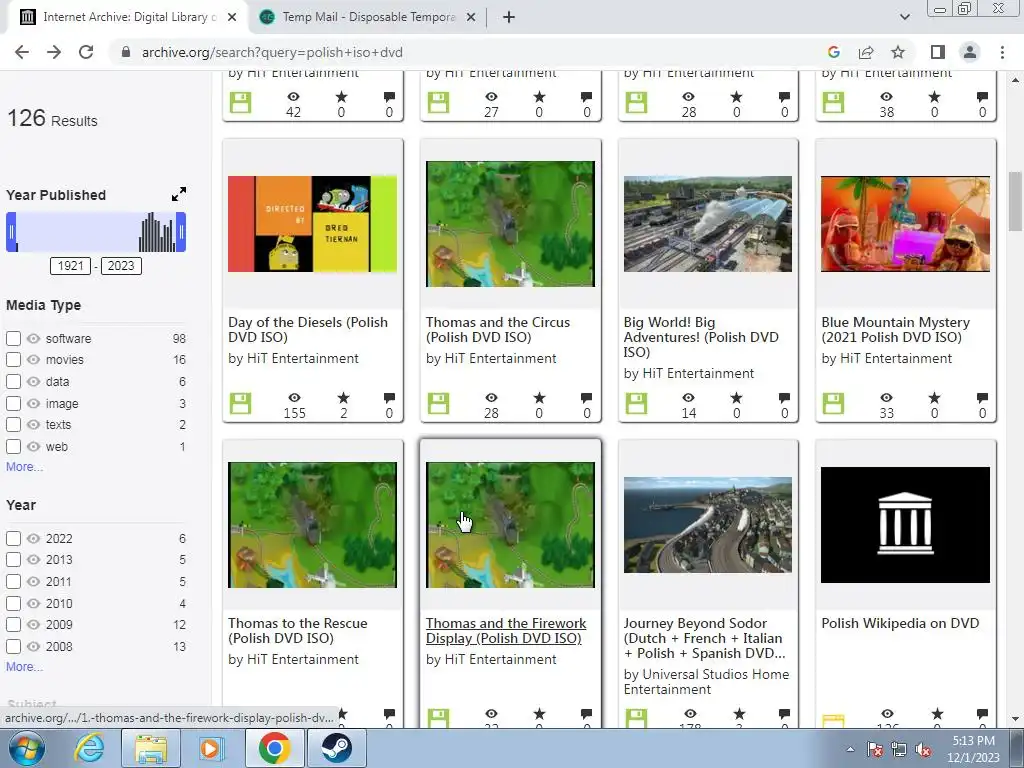Open Steam from the taskbar
Image resolution: width=1024 pixels, height=768 pixels.
336,748
